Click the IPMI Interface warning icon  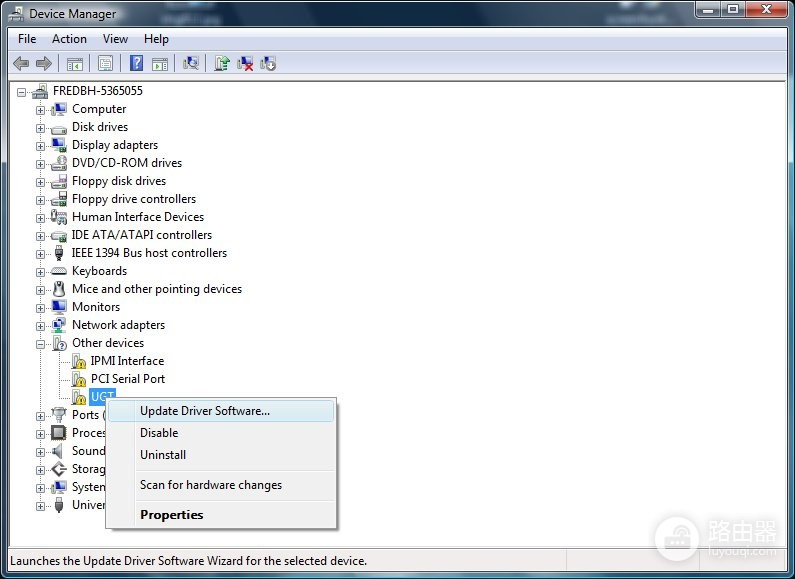[x=79, y=361]
